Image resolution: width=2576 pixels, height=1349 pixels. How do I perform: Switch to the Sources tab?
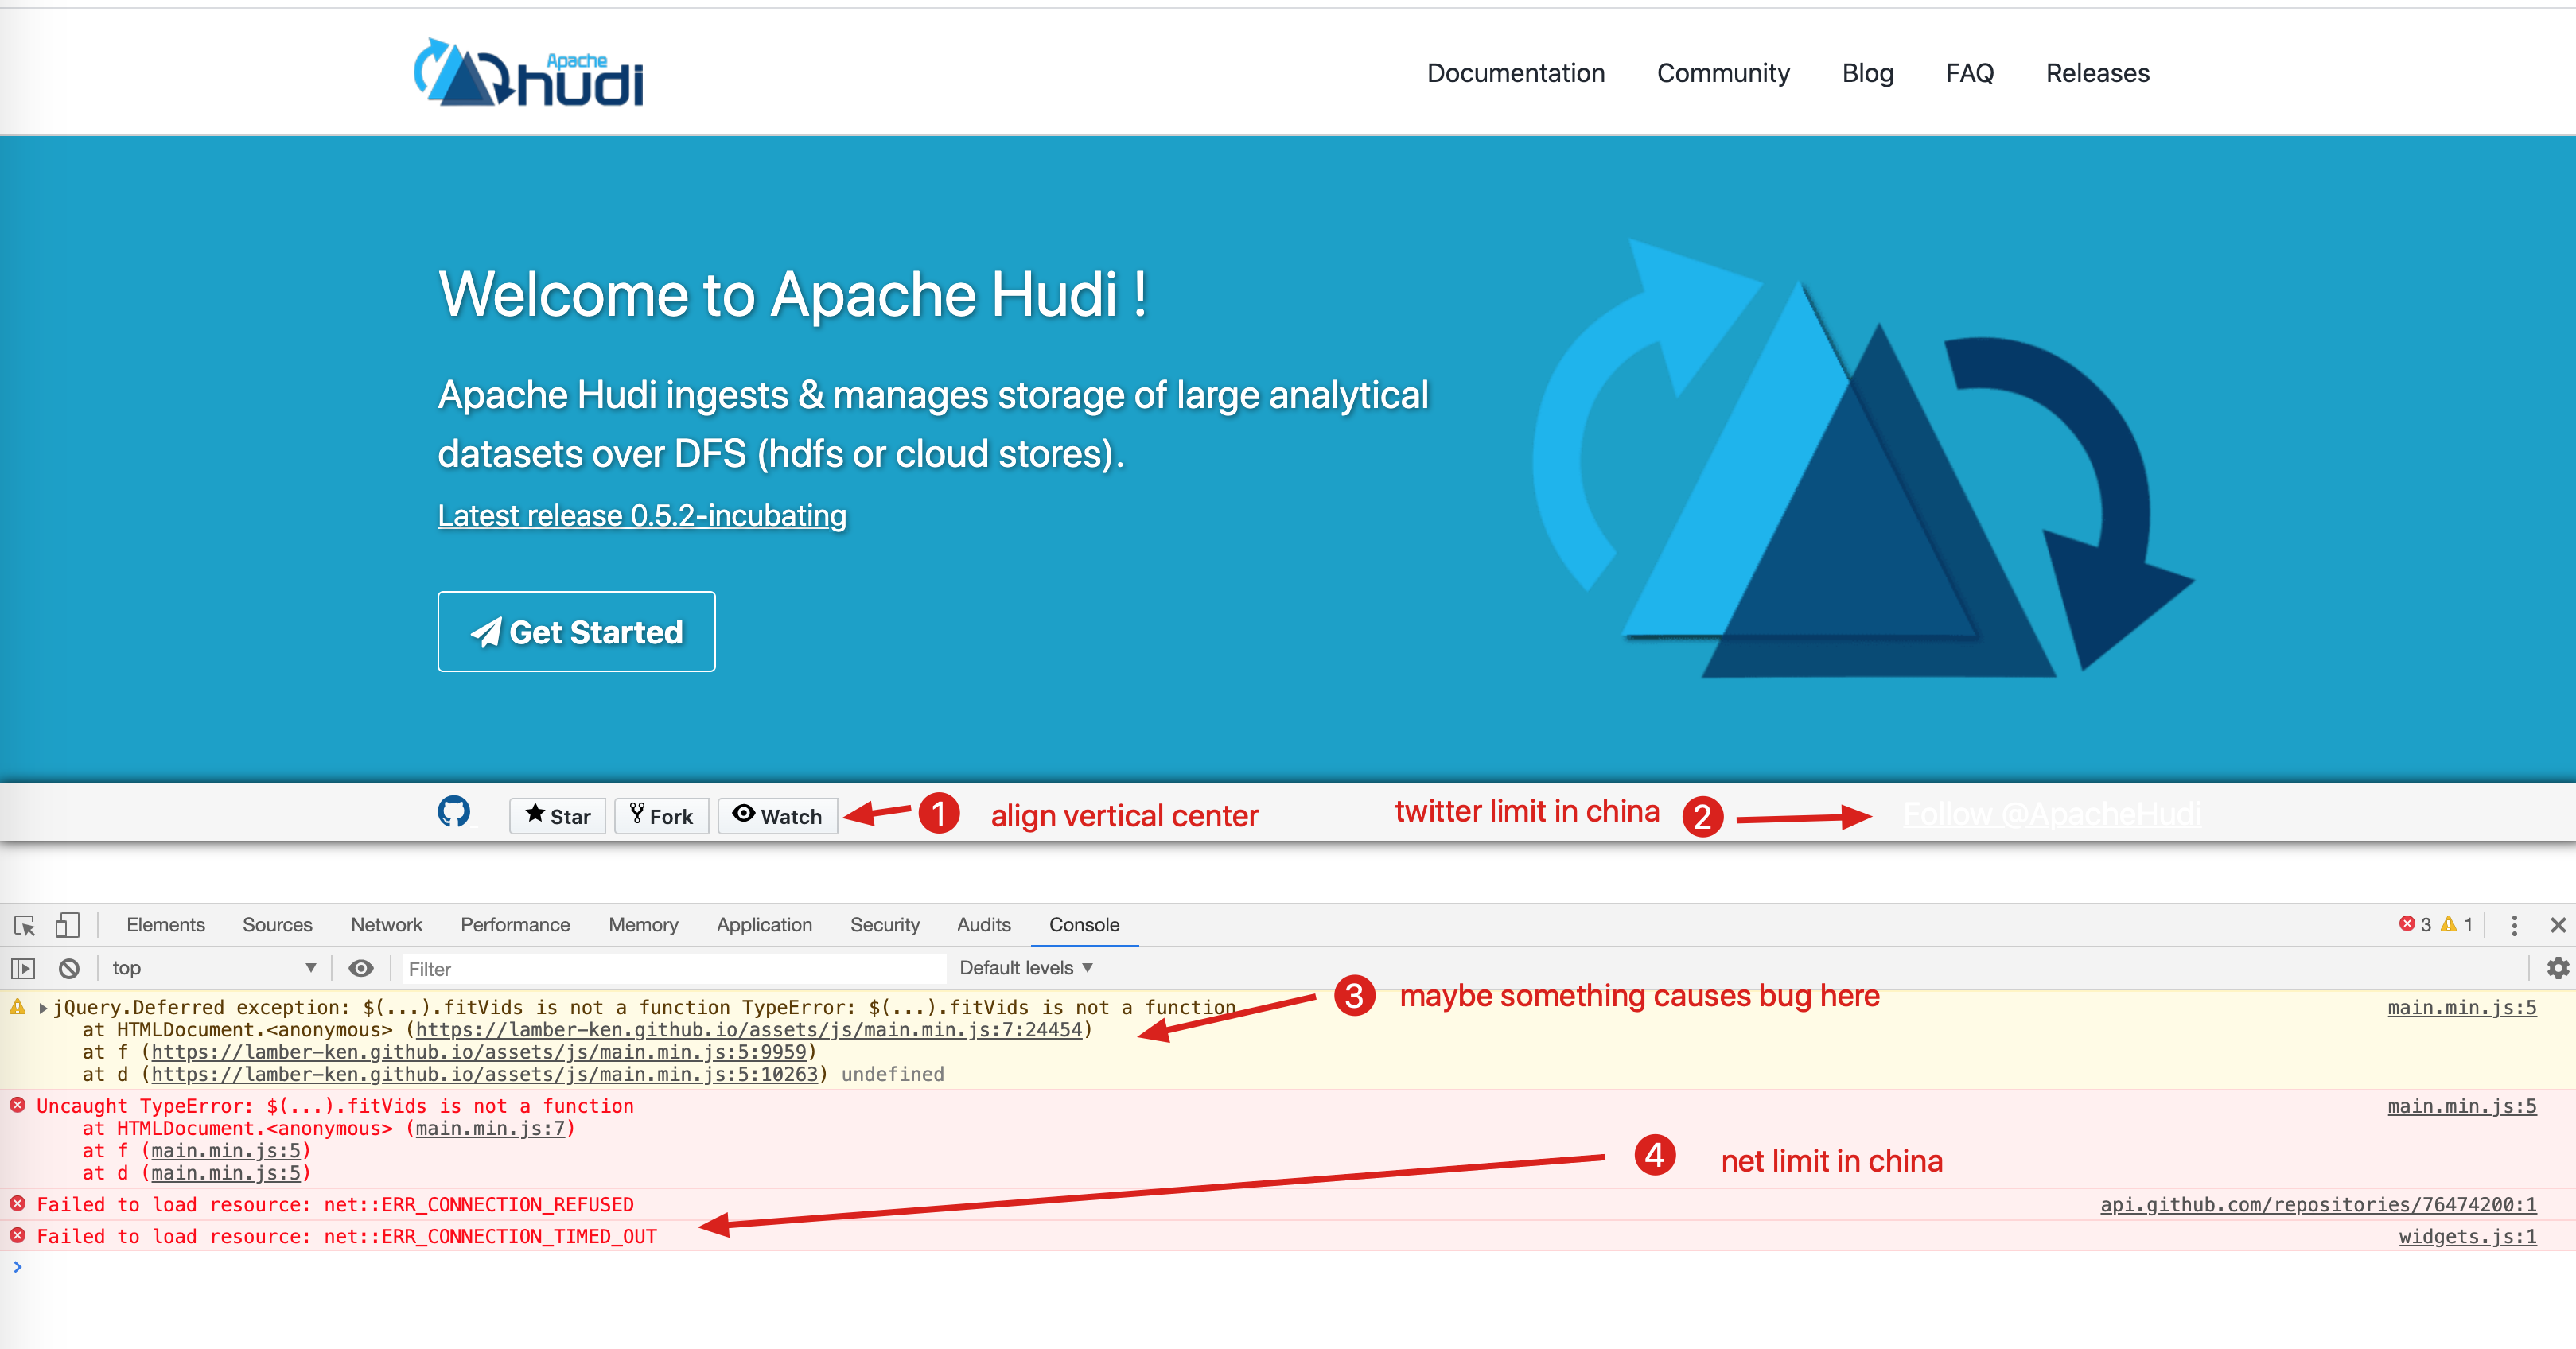pyautogui.click(x=278, y=925)
